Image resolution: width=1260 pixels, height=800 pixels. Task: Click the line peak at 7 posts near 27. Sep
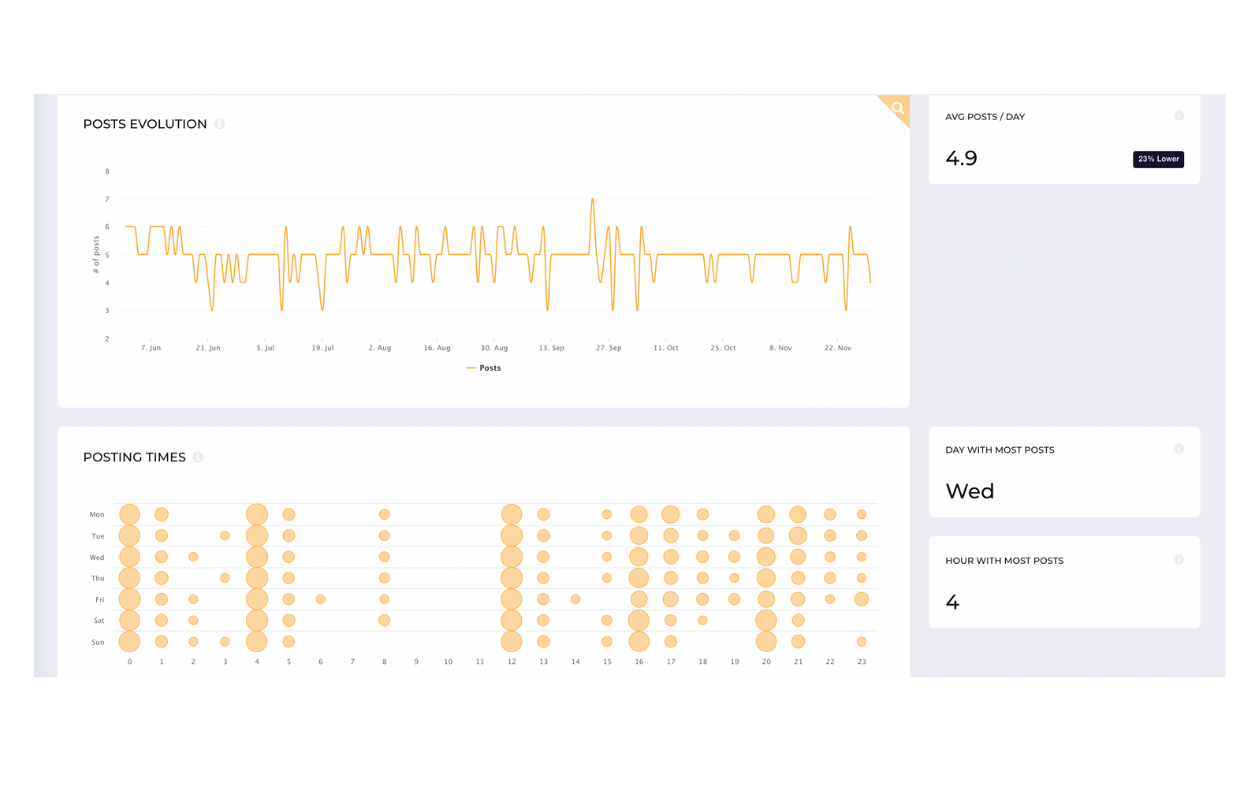point(592,199)
